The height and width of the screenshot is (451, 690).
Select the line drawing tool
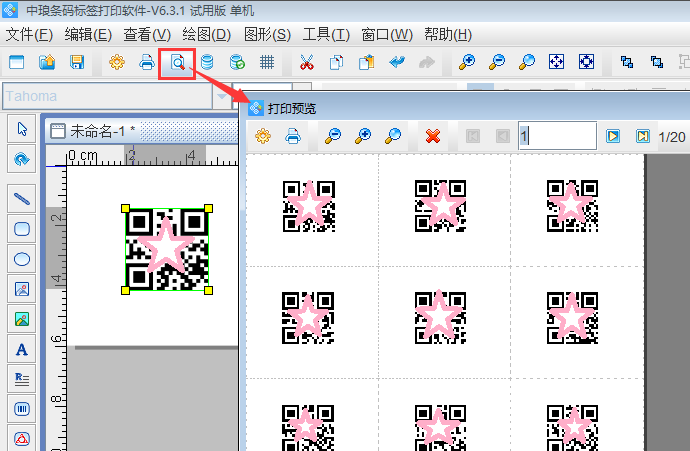22,199
